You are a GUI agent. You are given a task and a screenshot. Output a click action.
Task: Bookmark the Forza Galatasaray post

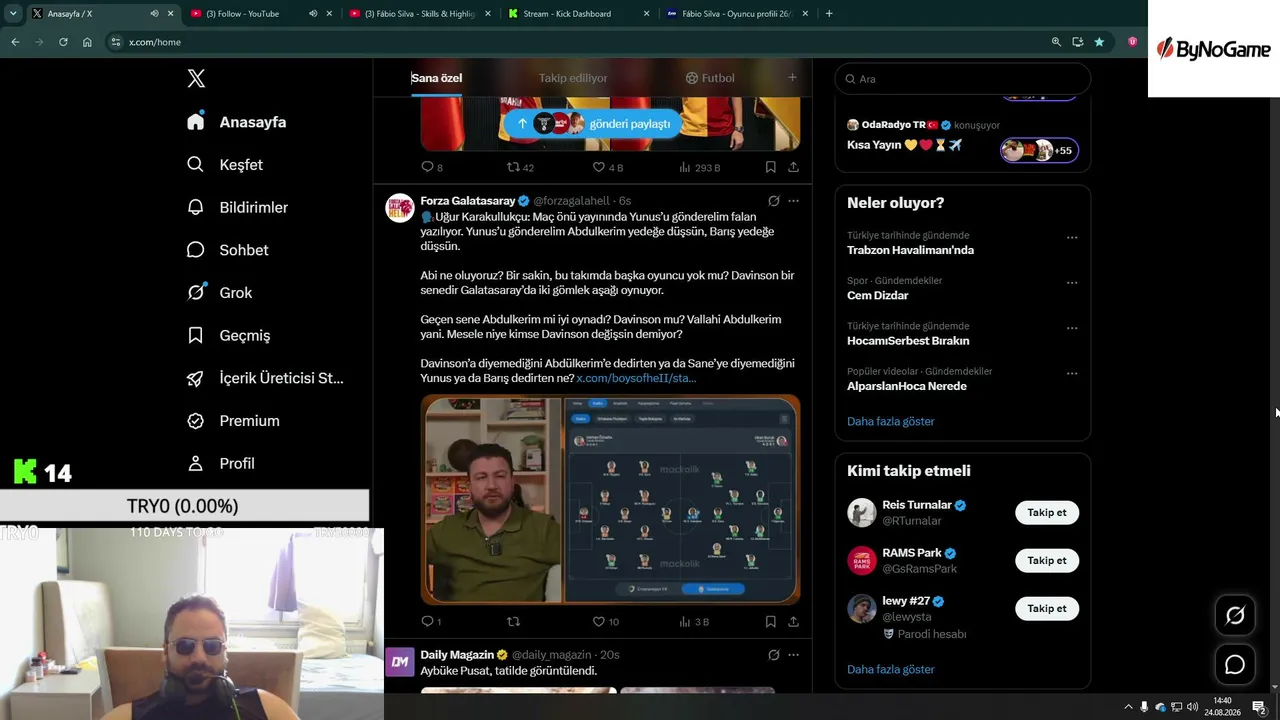[770, 621]
